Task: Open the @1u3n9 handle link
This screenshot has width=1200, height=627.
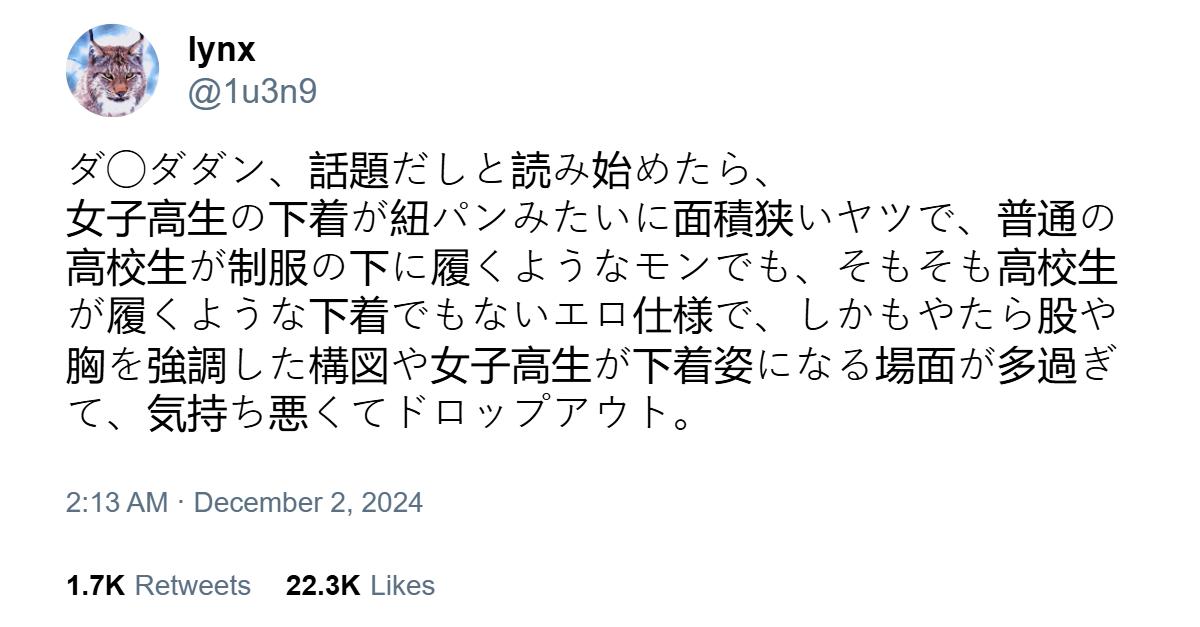Action: coord(252,92)
